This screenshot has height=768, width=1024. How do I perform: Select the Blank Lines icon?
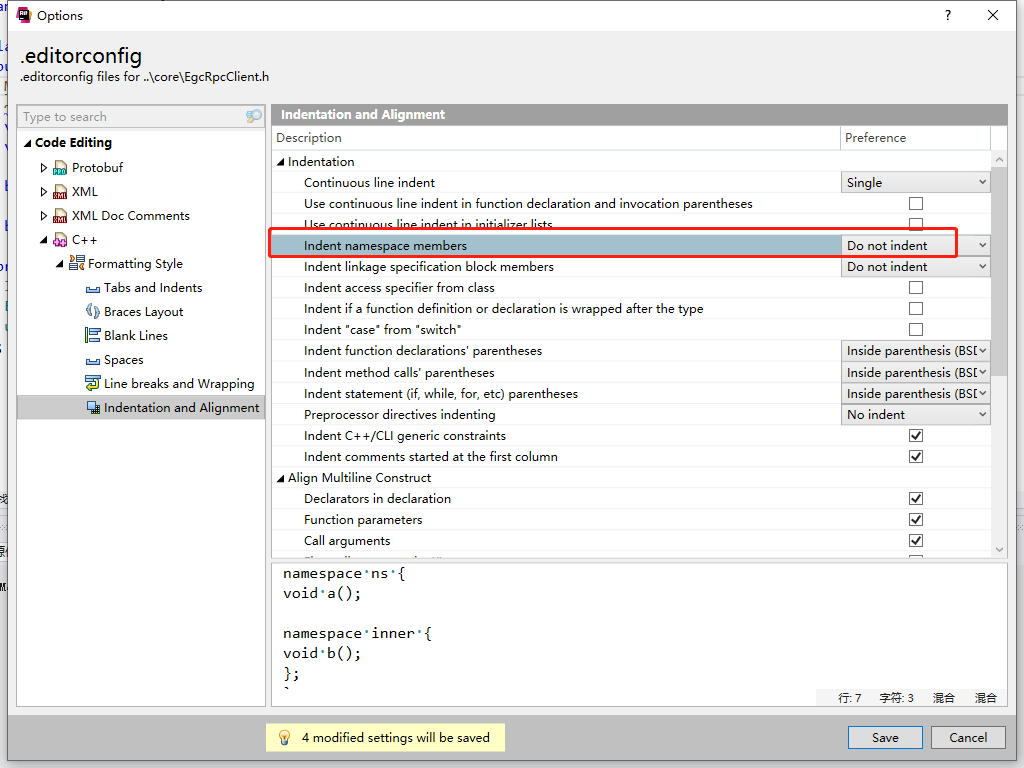(x=93, y=335)
